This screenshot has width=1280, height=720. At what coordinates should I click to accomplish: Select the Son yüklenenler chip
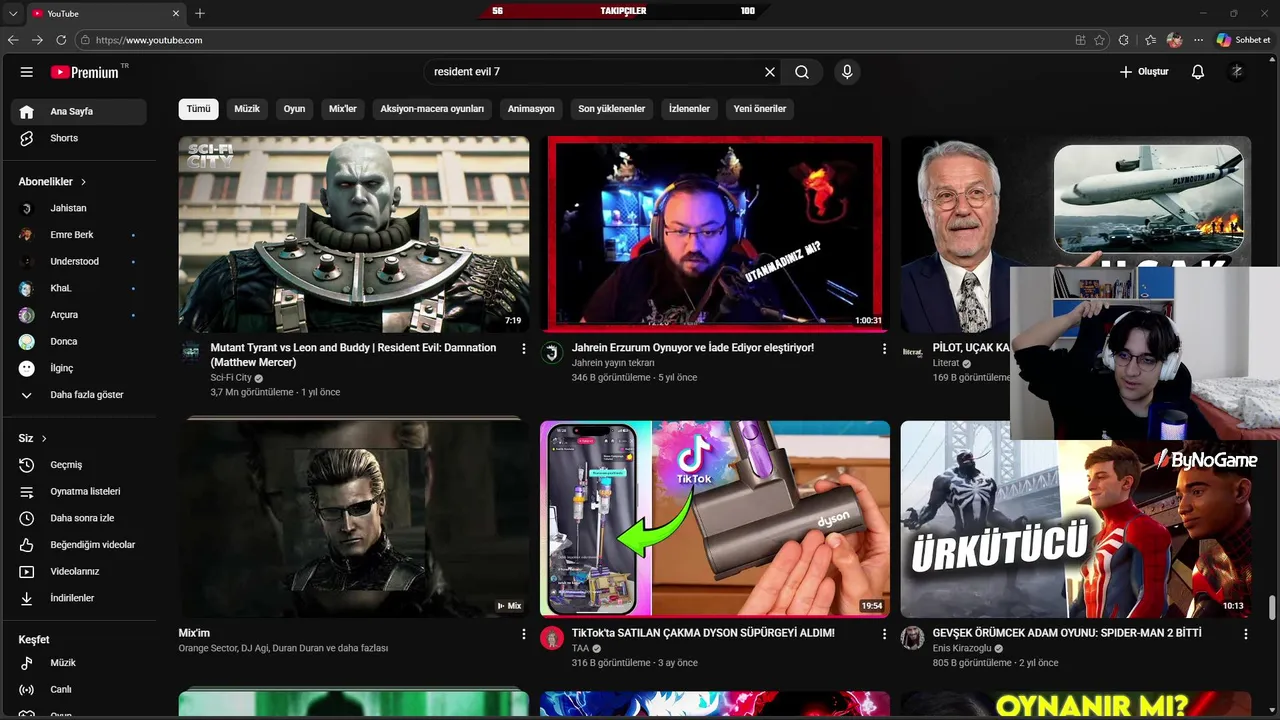(612, 109)
